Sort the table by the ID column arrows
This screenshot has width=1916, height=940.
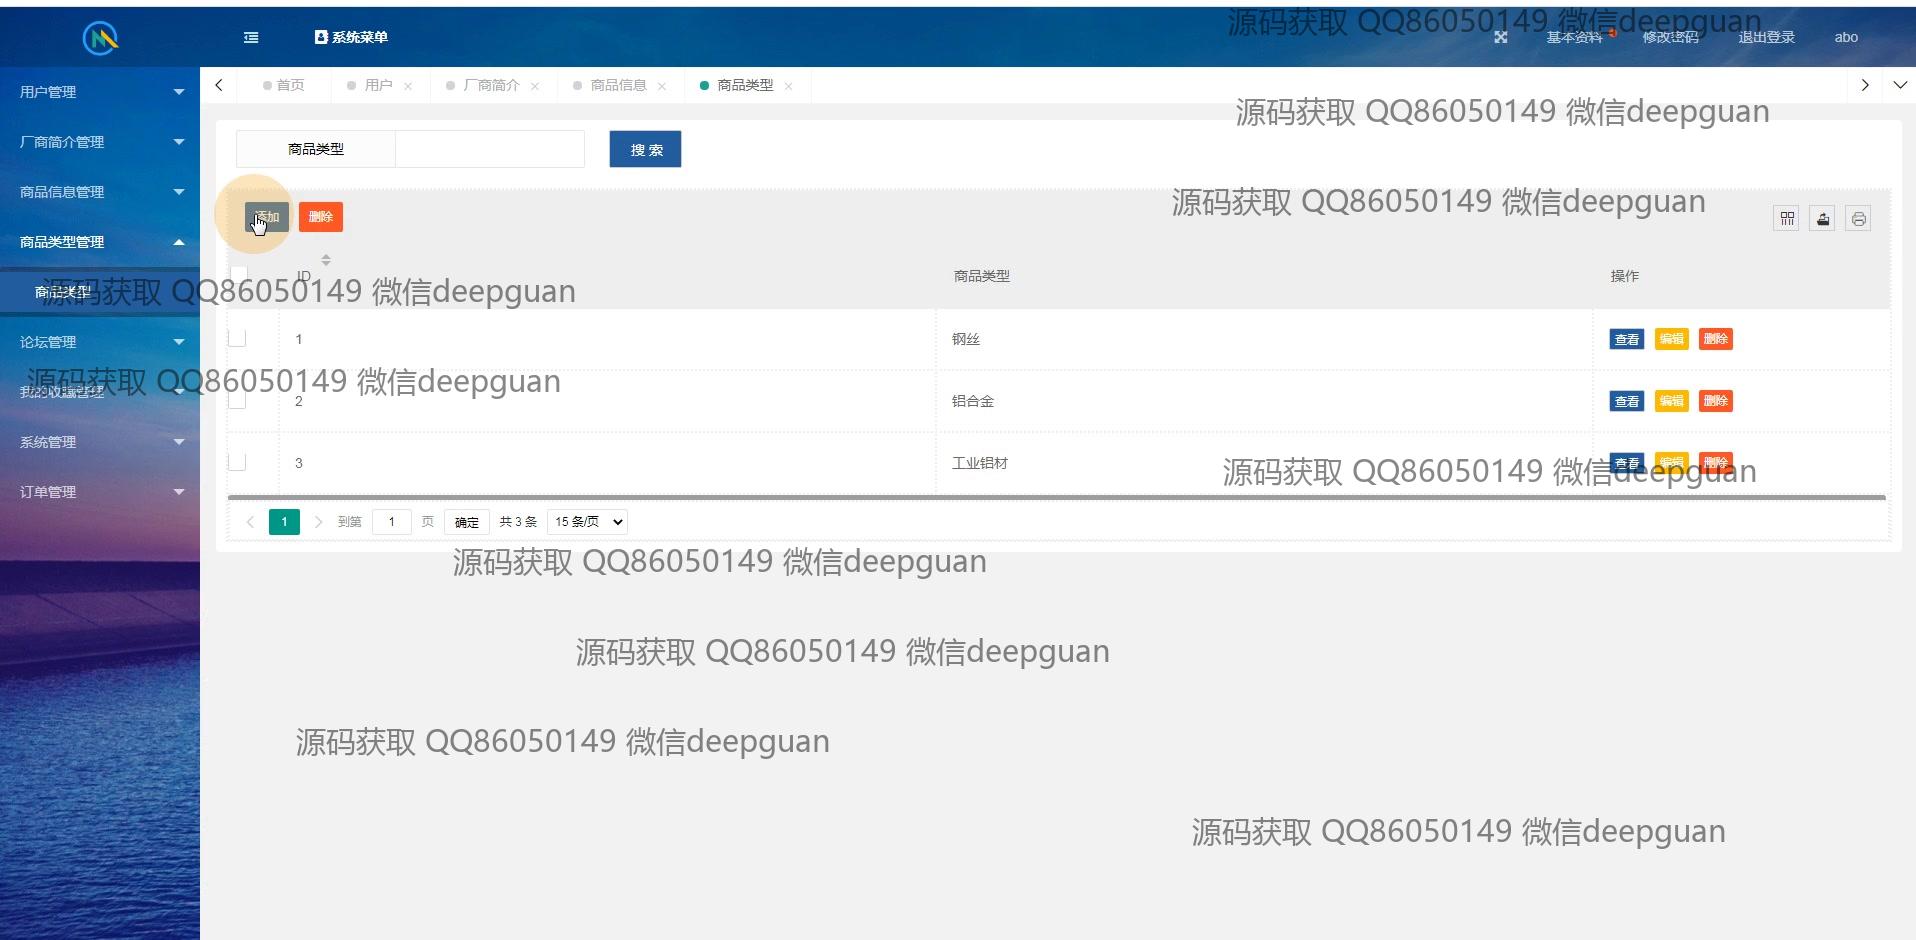click(x=326, y=260)
